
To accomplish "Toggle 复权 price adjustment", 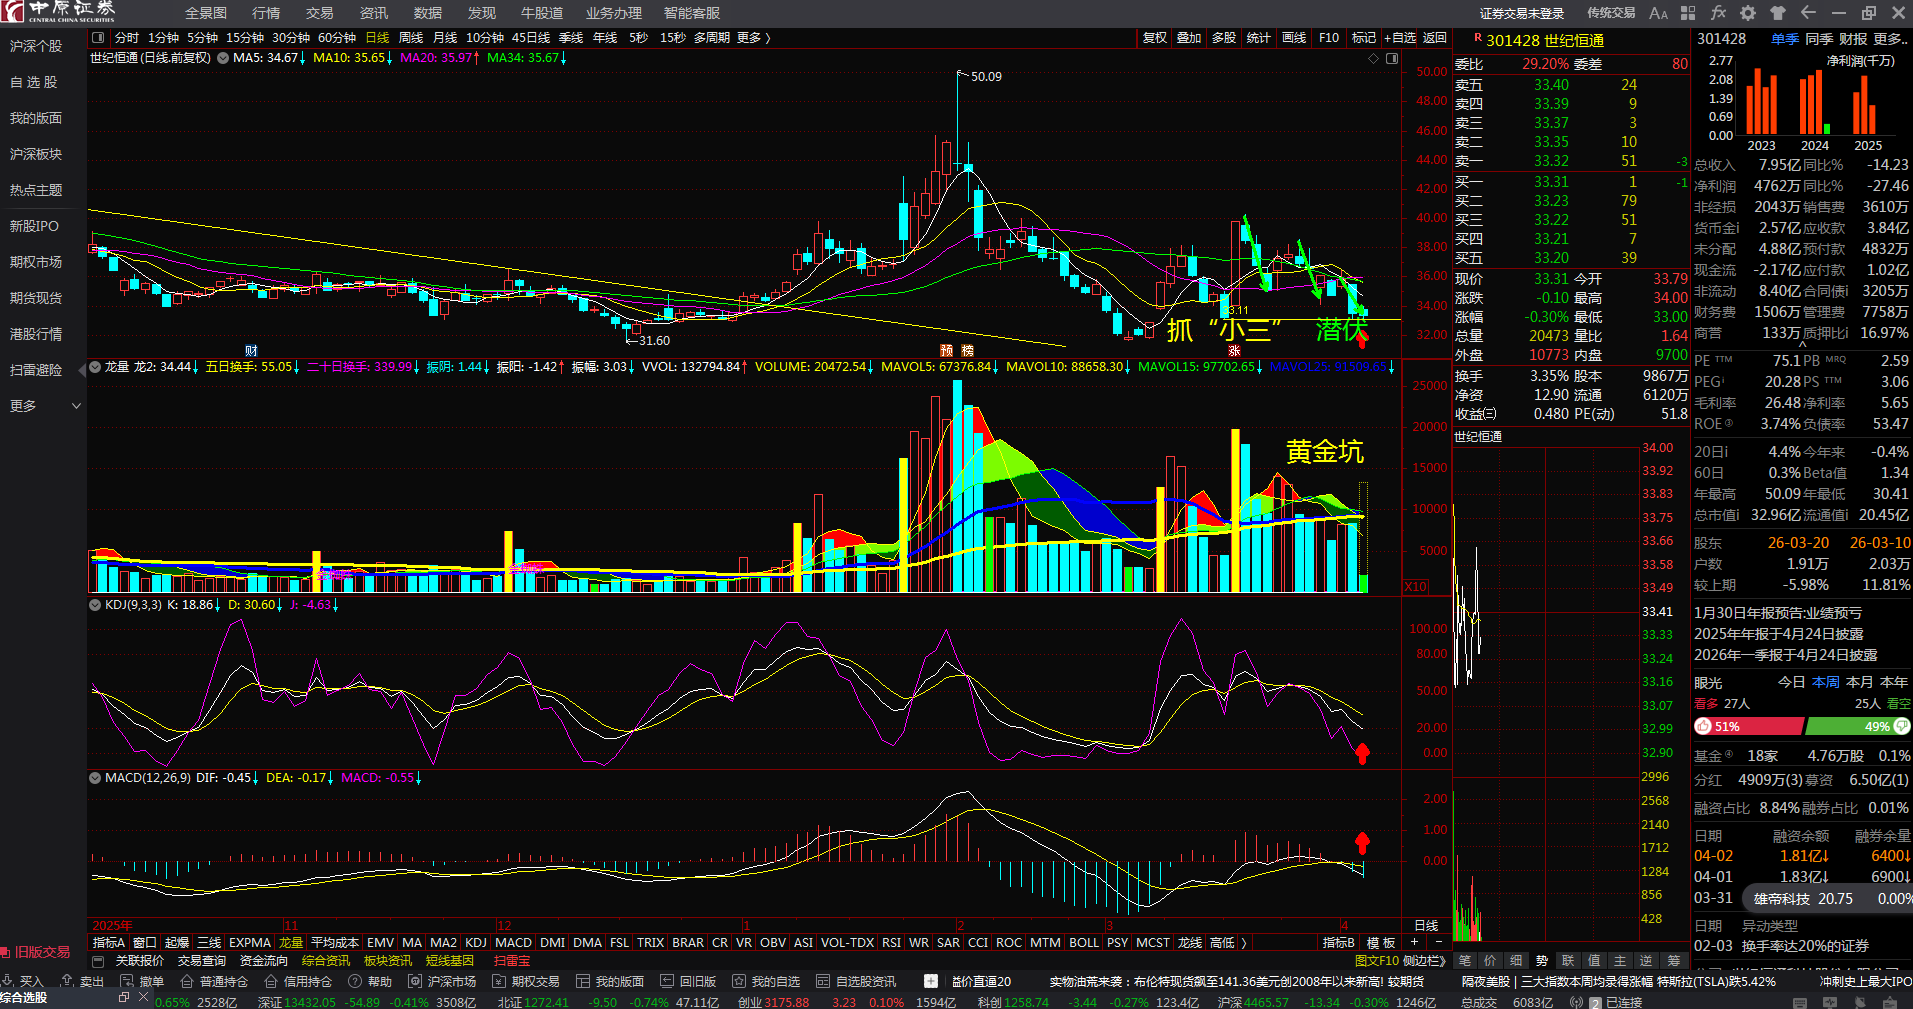I will click(x=1154, y=38).
